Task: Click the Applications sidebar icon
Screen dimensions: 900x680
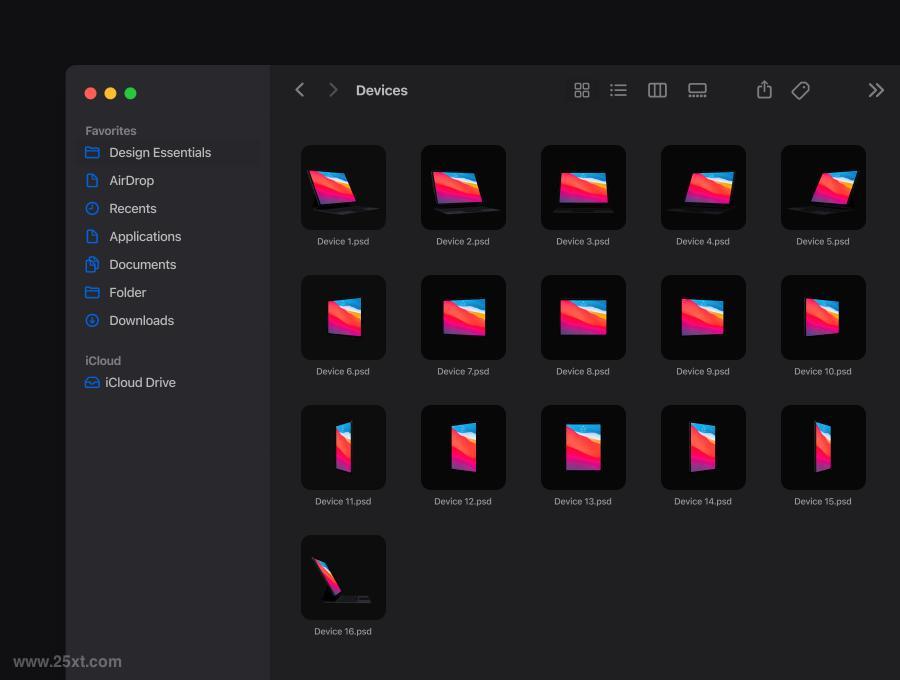Action: (92, 236)
